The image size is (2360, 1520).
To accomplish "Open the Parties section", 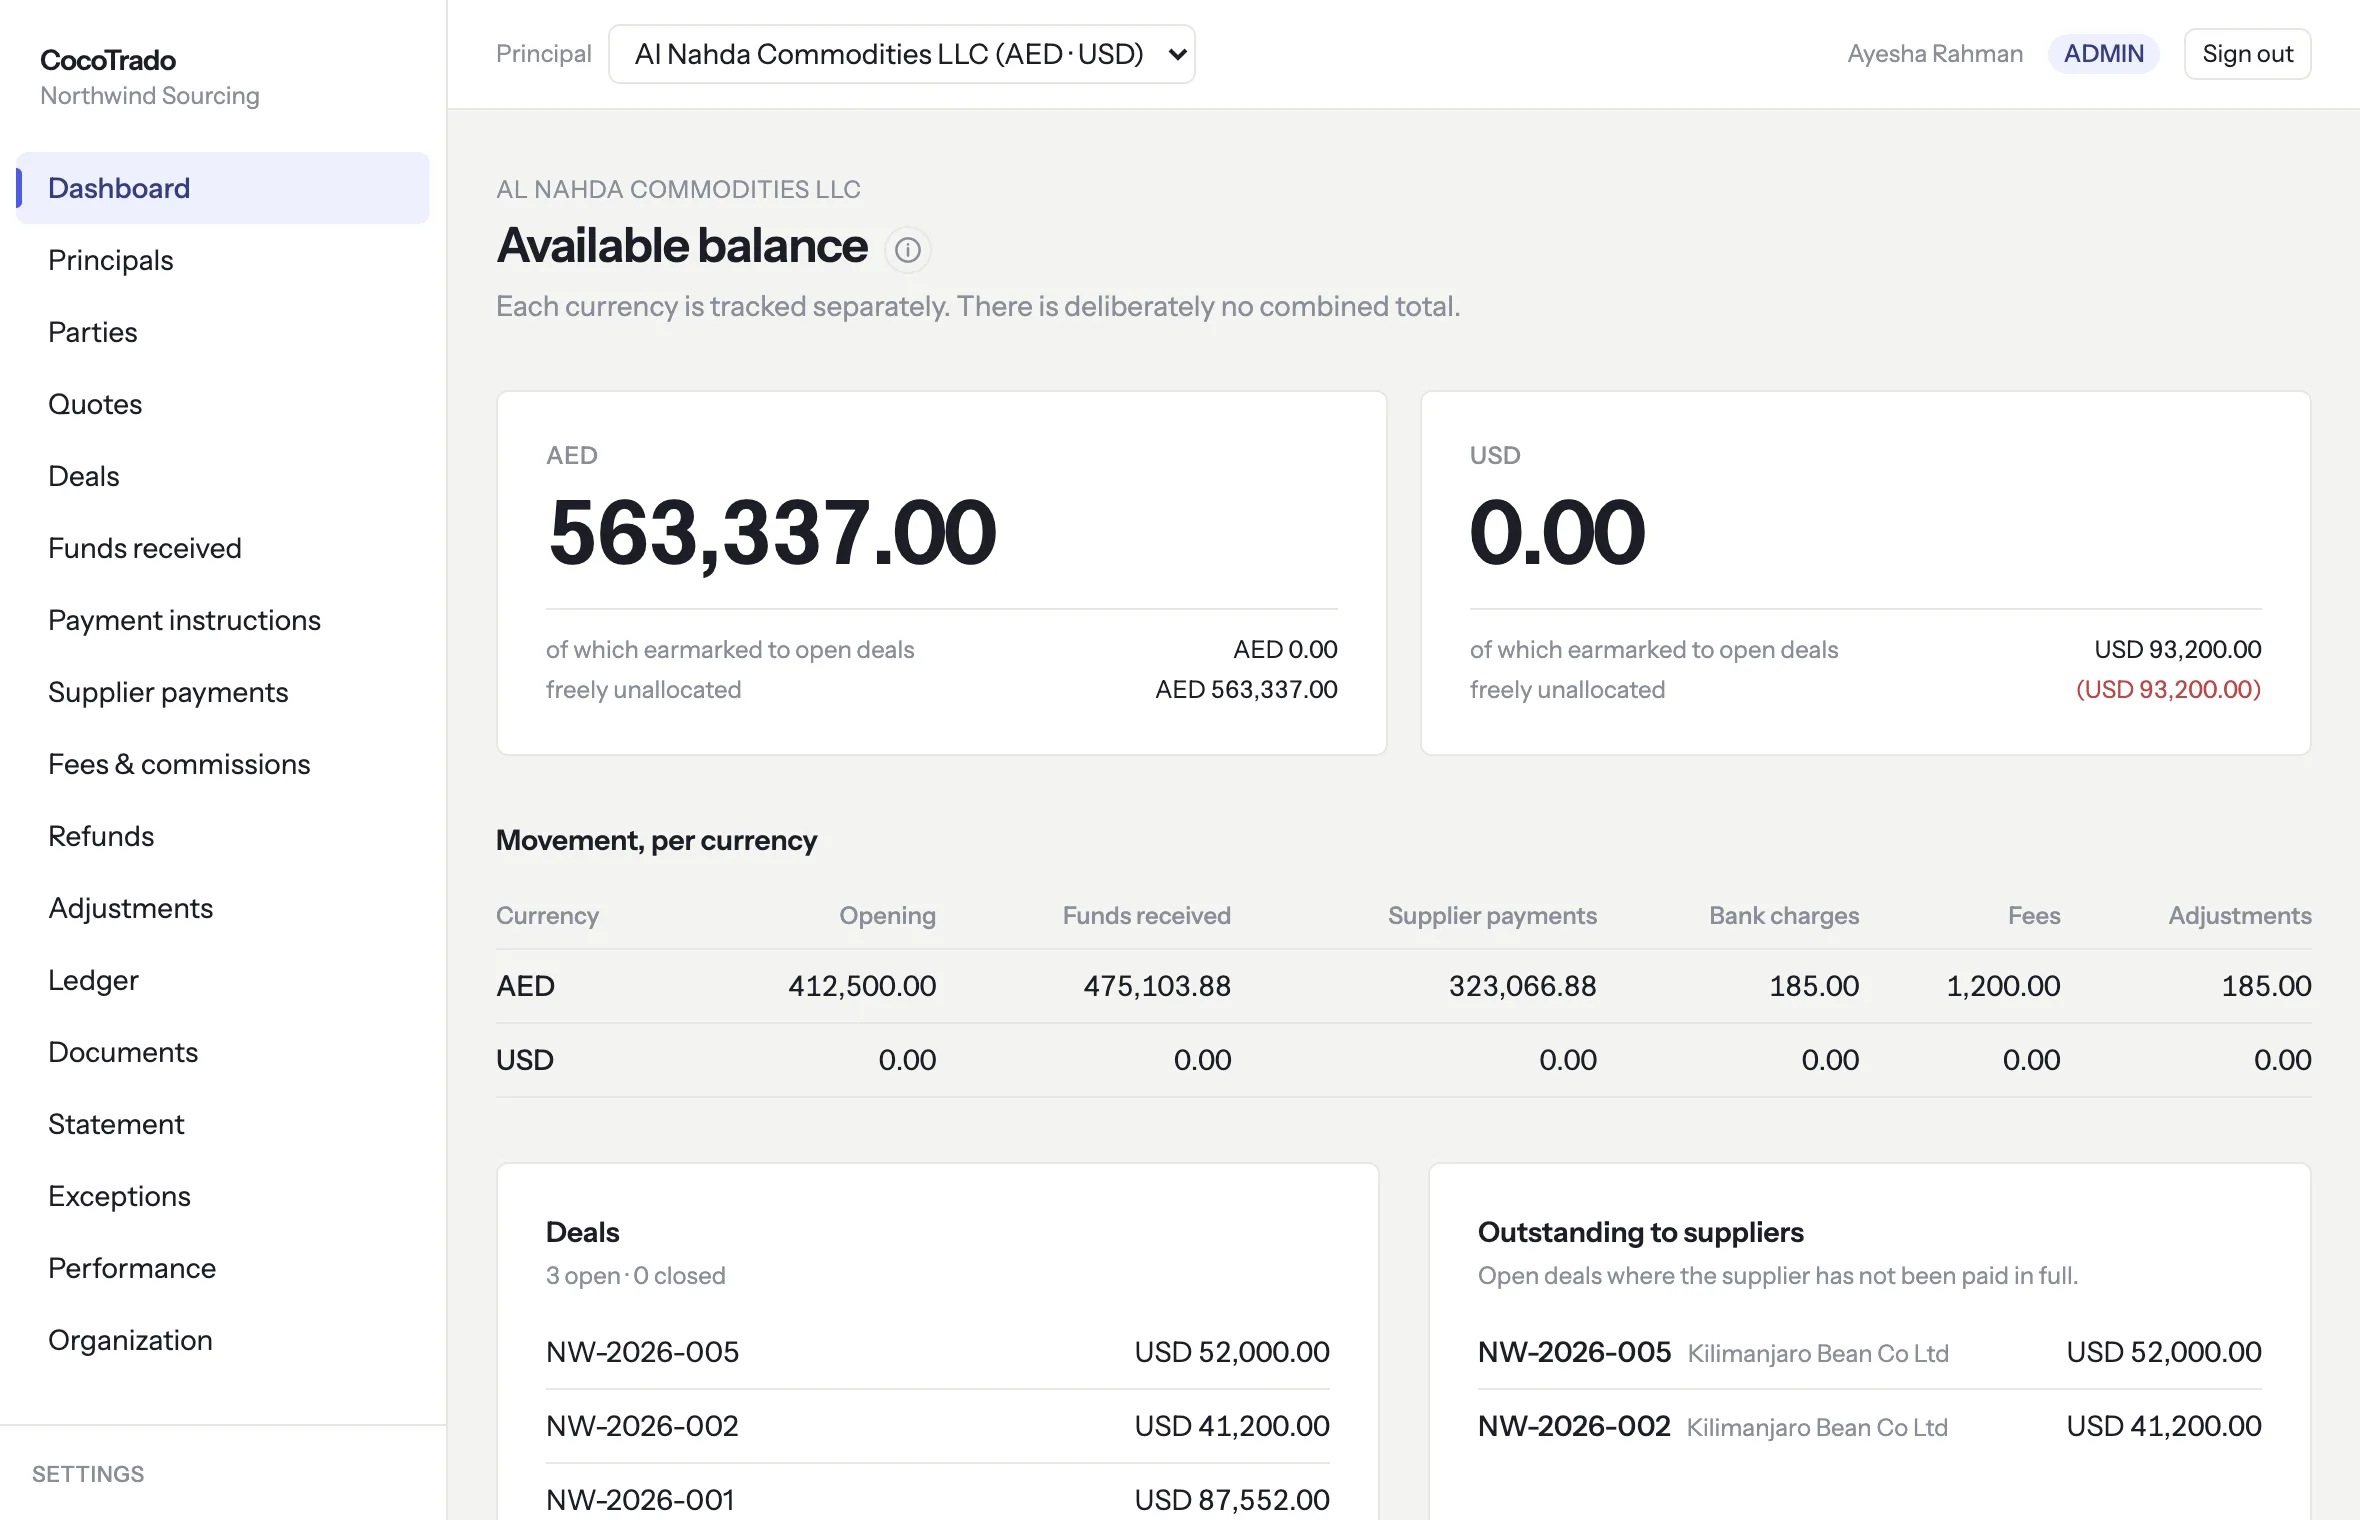I will tap(223, 332).
